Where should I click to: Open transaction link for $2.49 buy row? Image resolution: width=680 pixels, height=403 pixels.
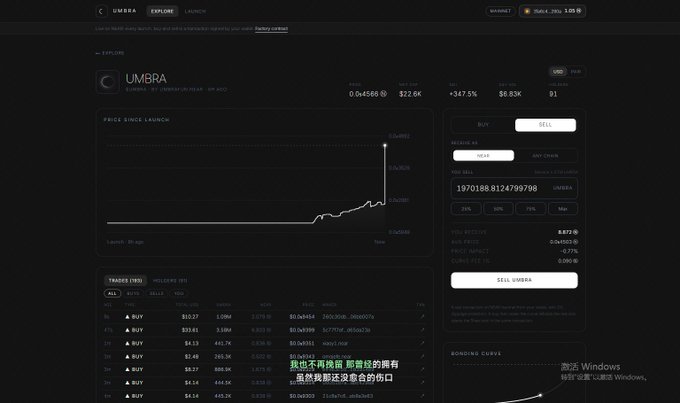[x=422, y=356]
